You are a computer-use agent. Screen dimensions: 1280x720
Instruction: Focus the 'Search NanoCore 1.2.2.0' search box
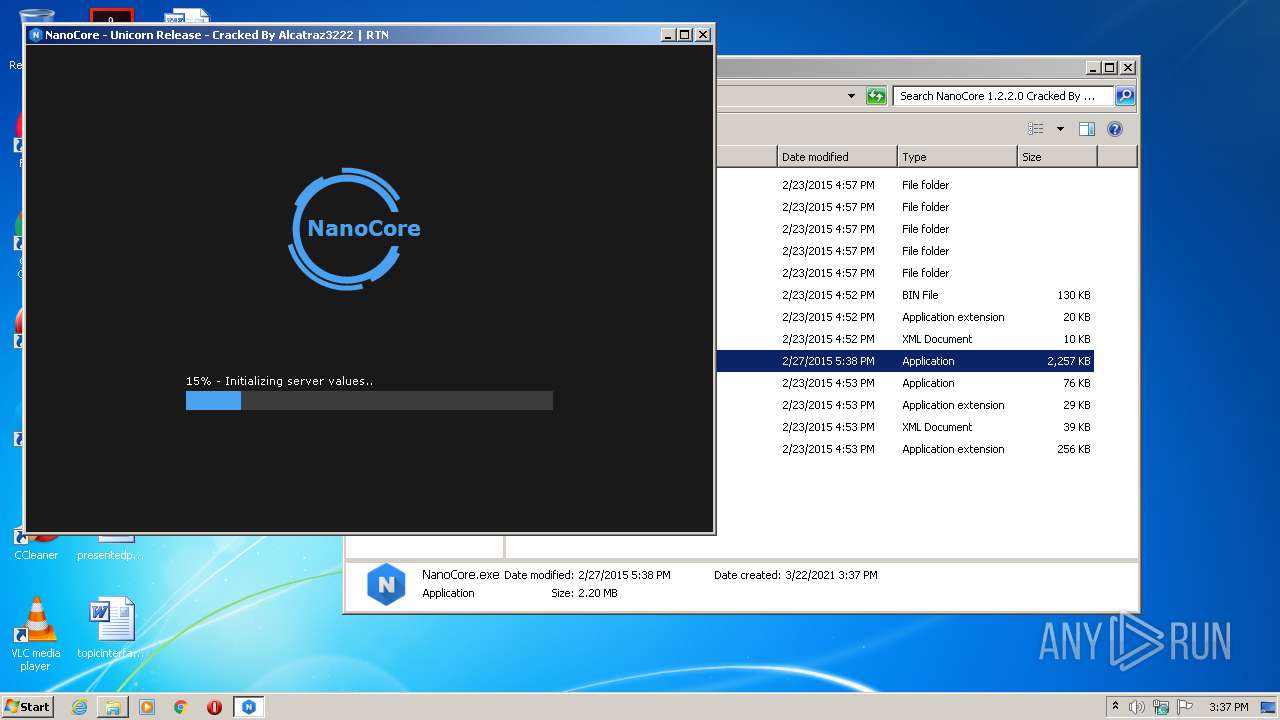point(1003,96)
